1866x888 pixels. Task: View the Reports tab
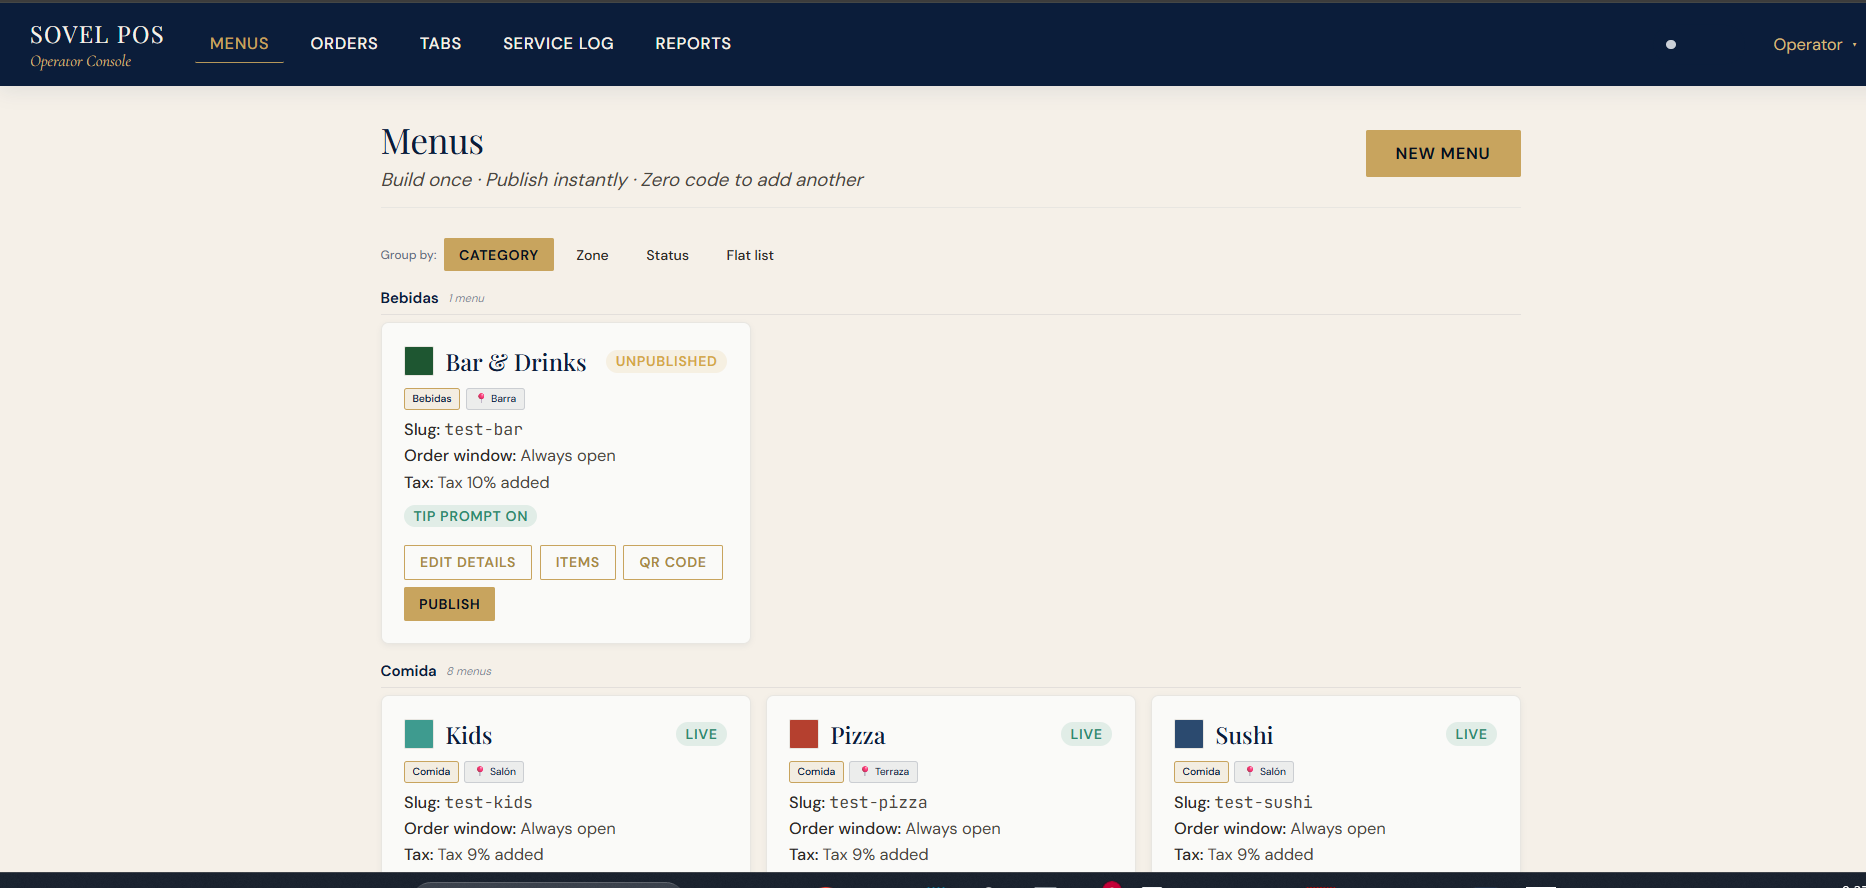(x=693, y=44)
